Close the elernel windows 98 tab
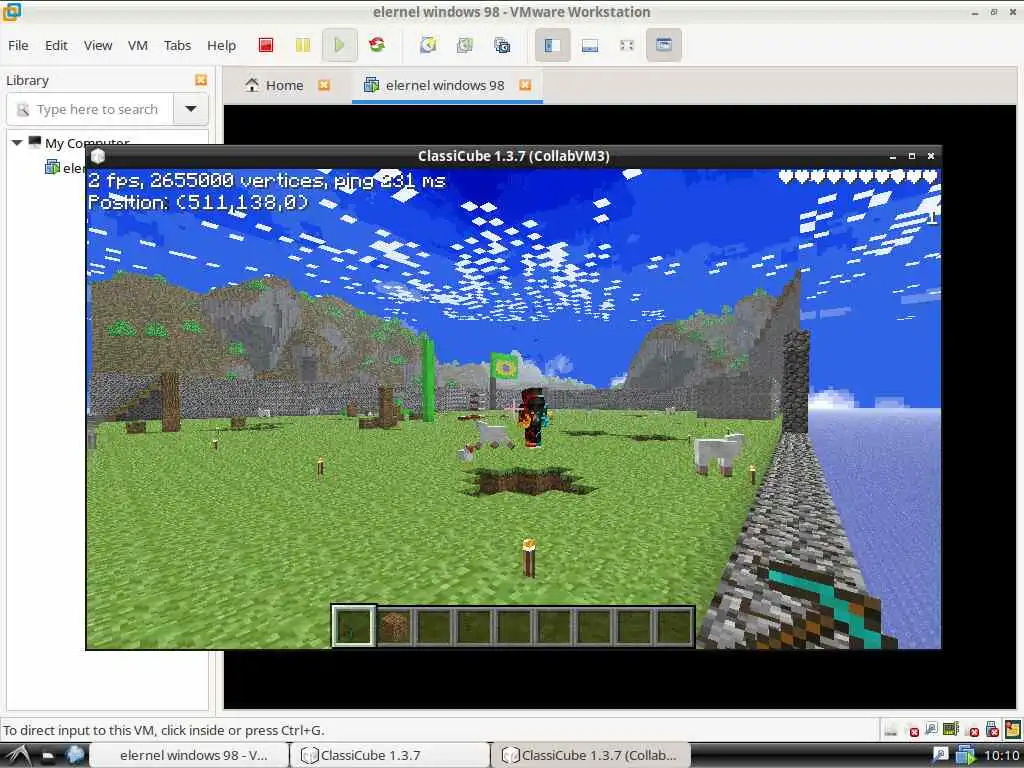 pyautogui.click(x=525, y=85)
